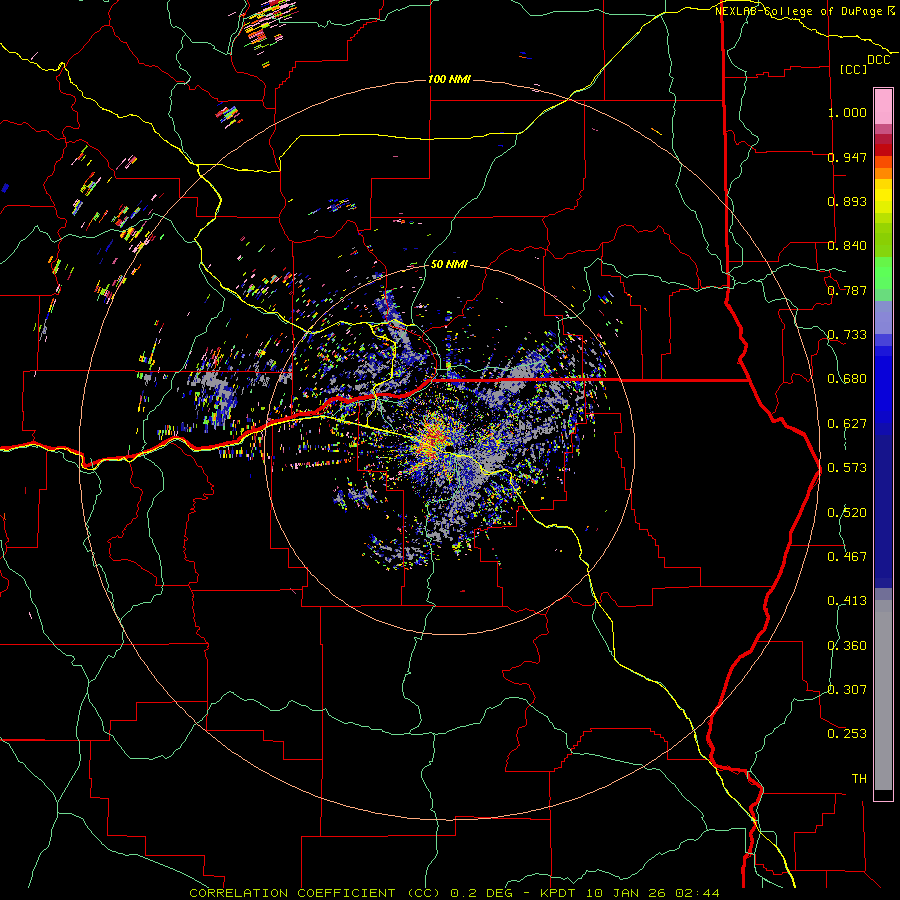
Task: Click the 0.733 legend value
Action: (847, 335)
